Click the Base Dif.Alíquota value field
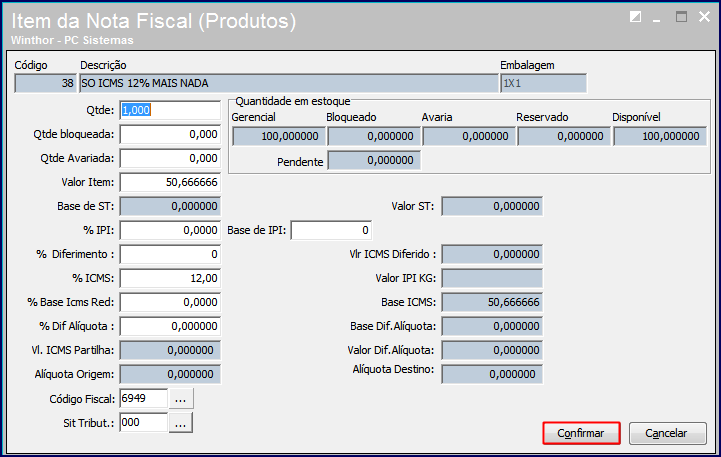The image size is (721, 457). point(492,326)
